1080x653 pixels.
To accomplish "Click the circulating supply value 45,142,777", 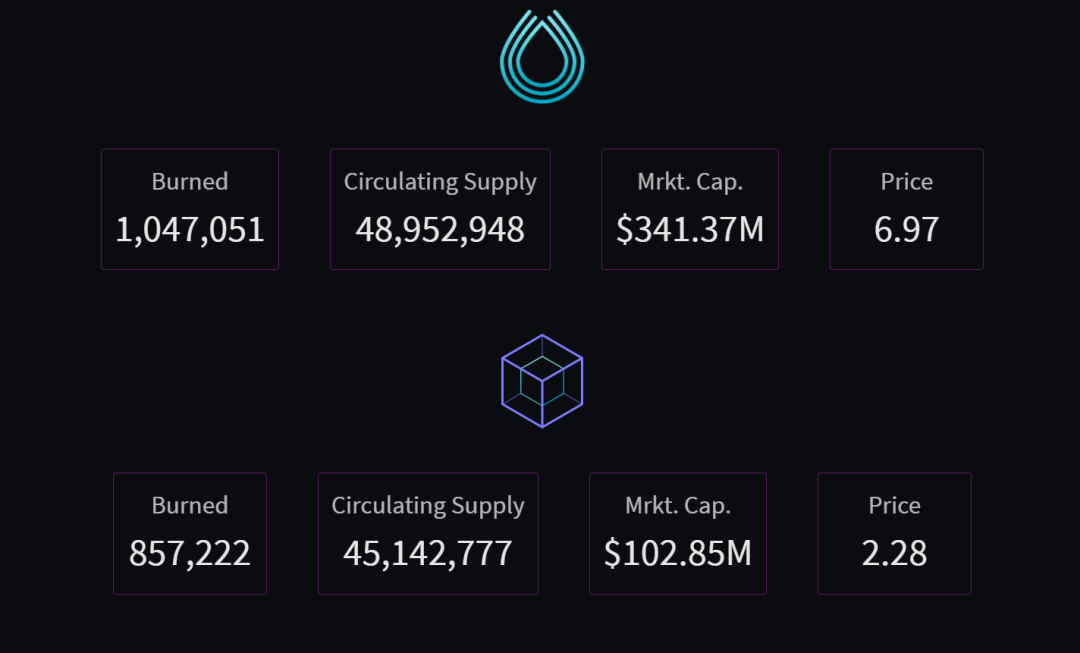I will (x=428, y=553).
